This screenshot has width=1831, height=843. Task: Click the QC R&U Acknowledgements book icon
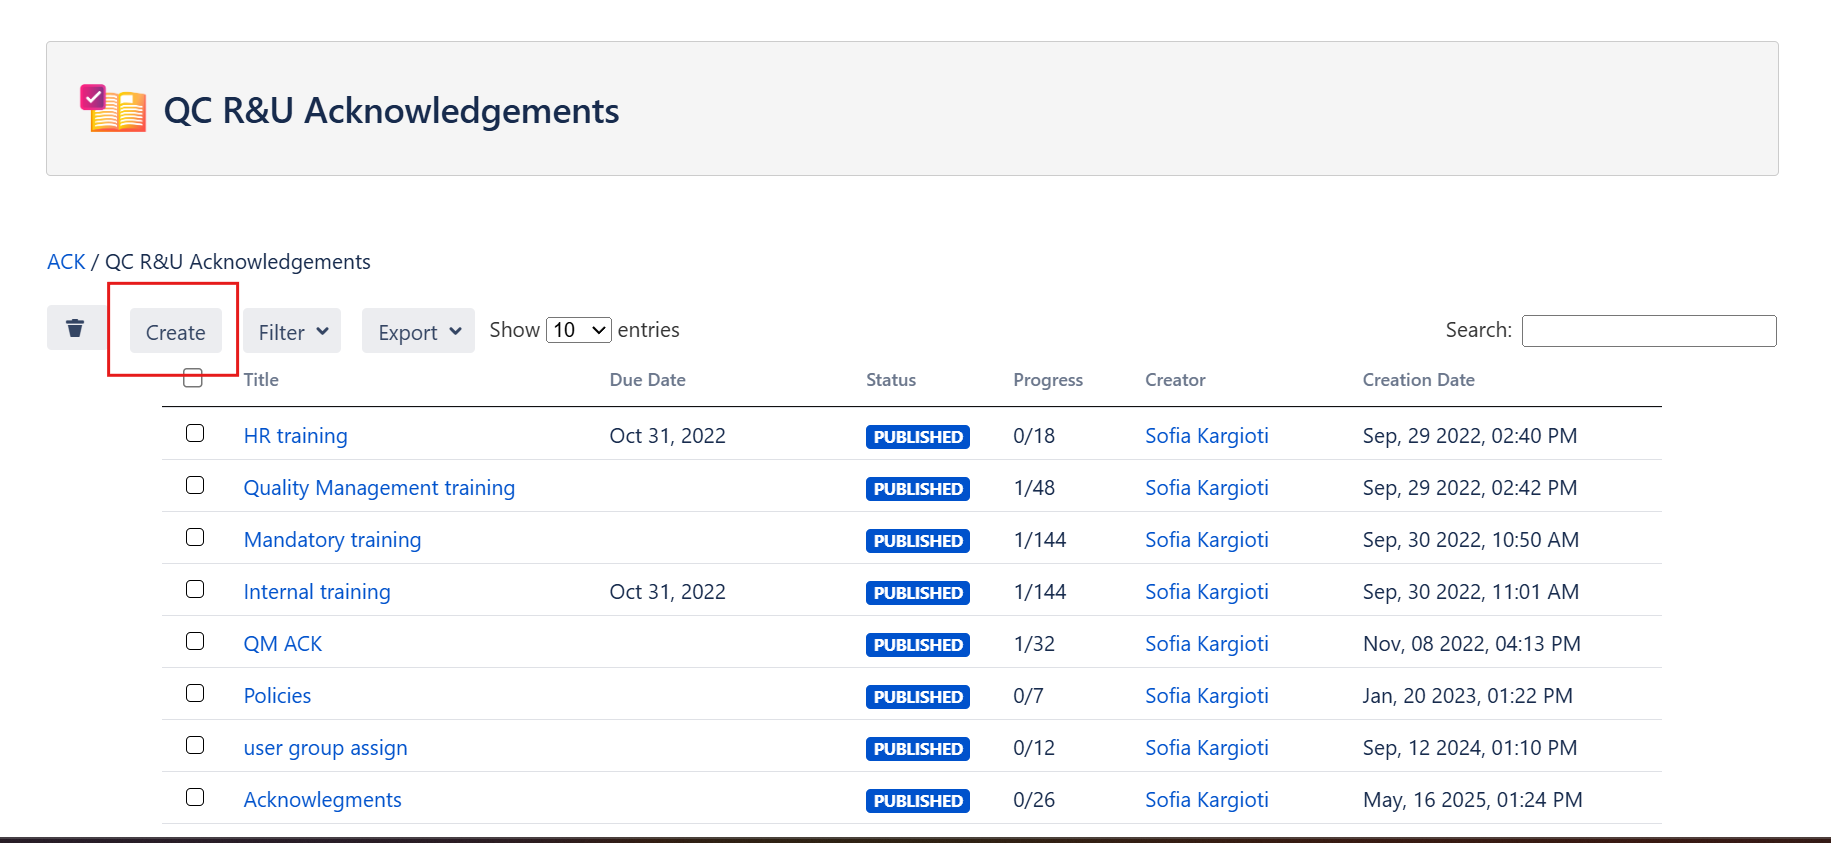coord(113,109)
